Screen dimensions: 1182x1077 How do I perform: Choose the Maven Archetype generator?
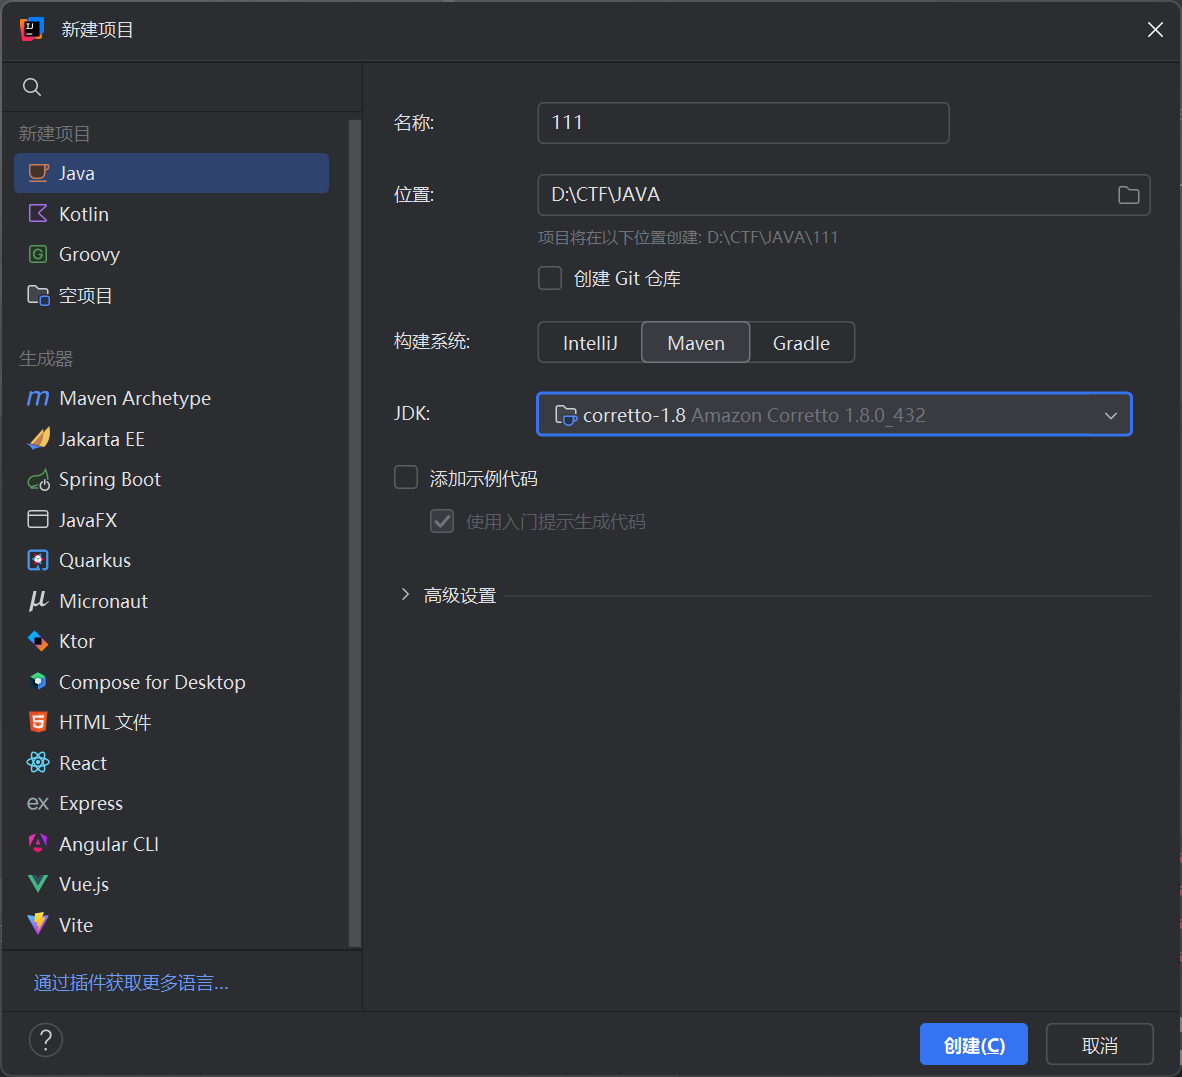(x=171, y=398)
